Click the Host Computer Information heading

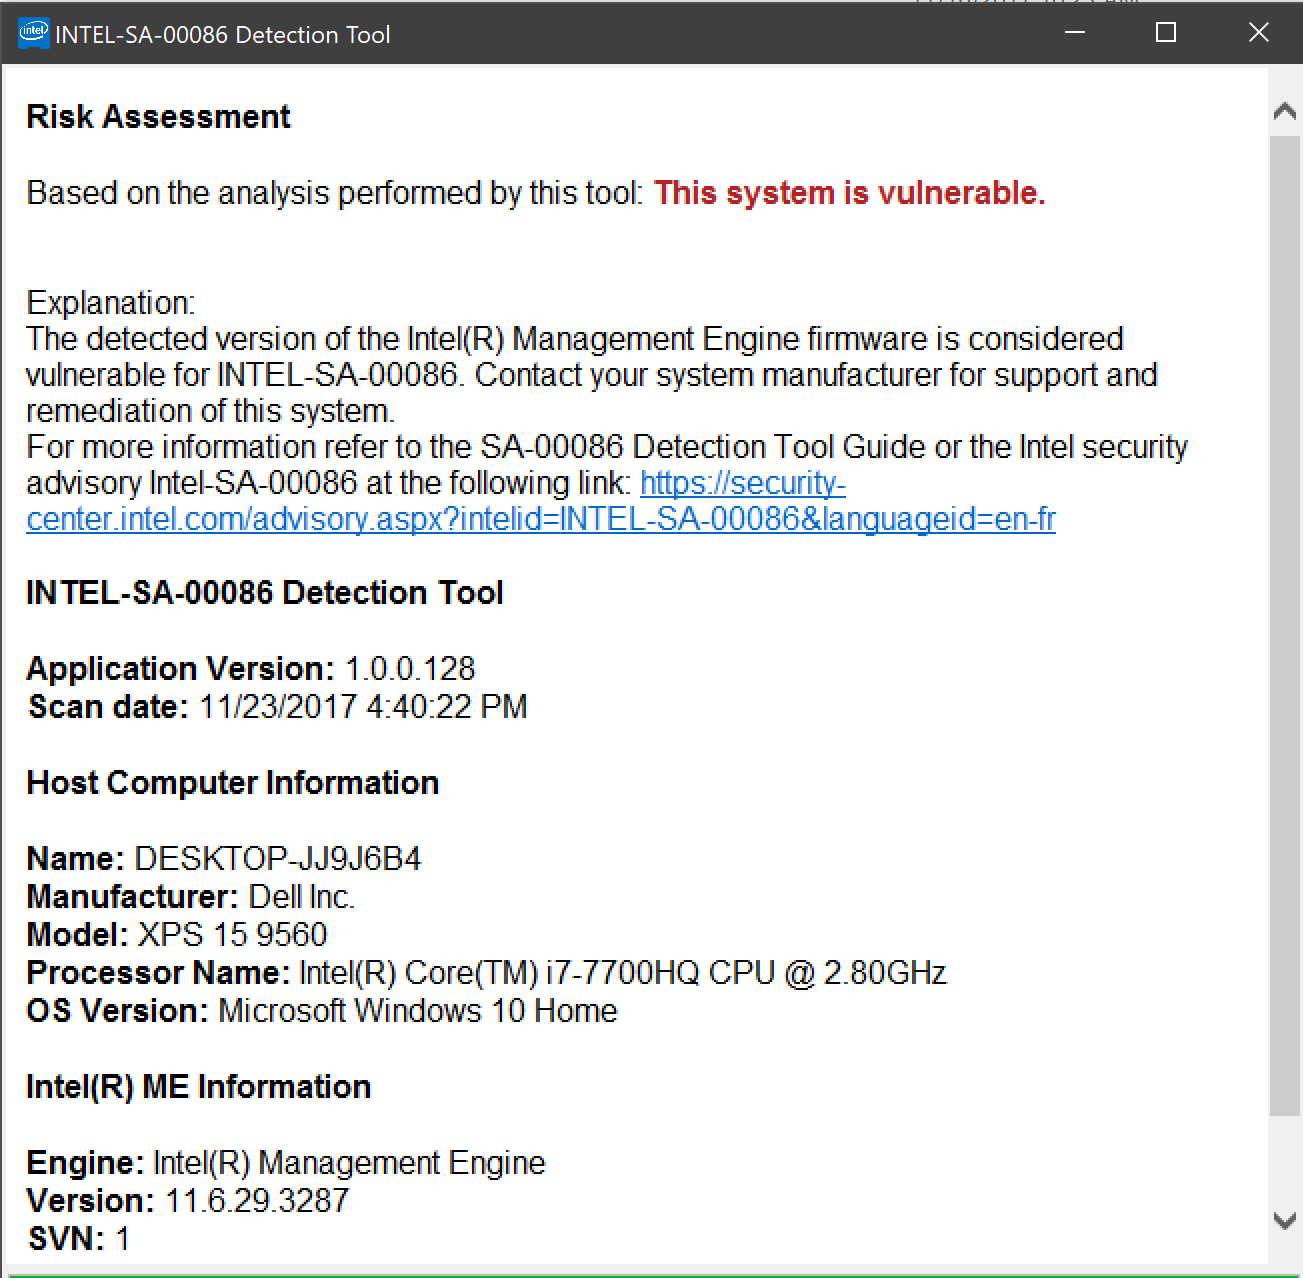click(233, 783)
